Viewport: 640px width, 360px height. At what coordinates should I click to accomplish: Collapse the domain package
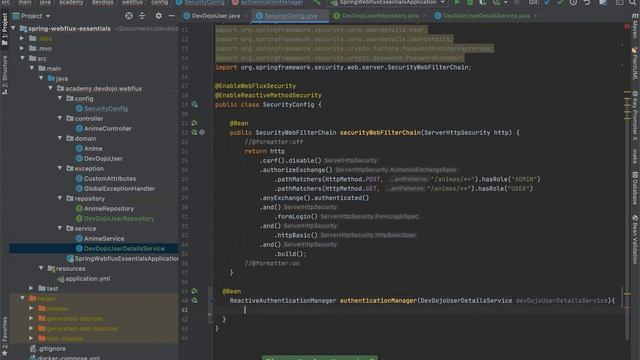point(60,138)
